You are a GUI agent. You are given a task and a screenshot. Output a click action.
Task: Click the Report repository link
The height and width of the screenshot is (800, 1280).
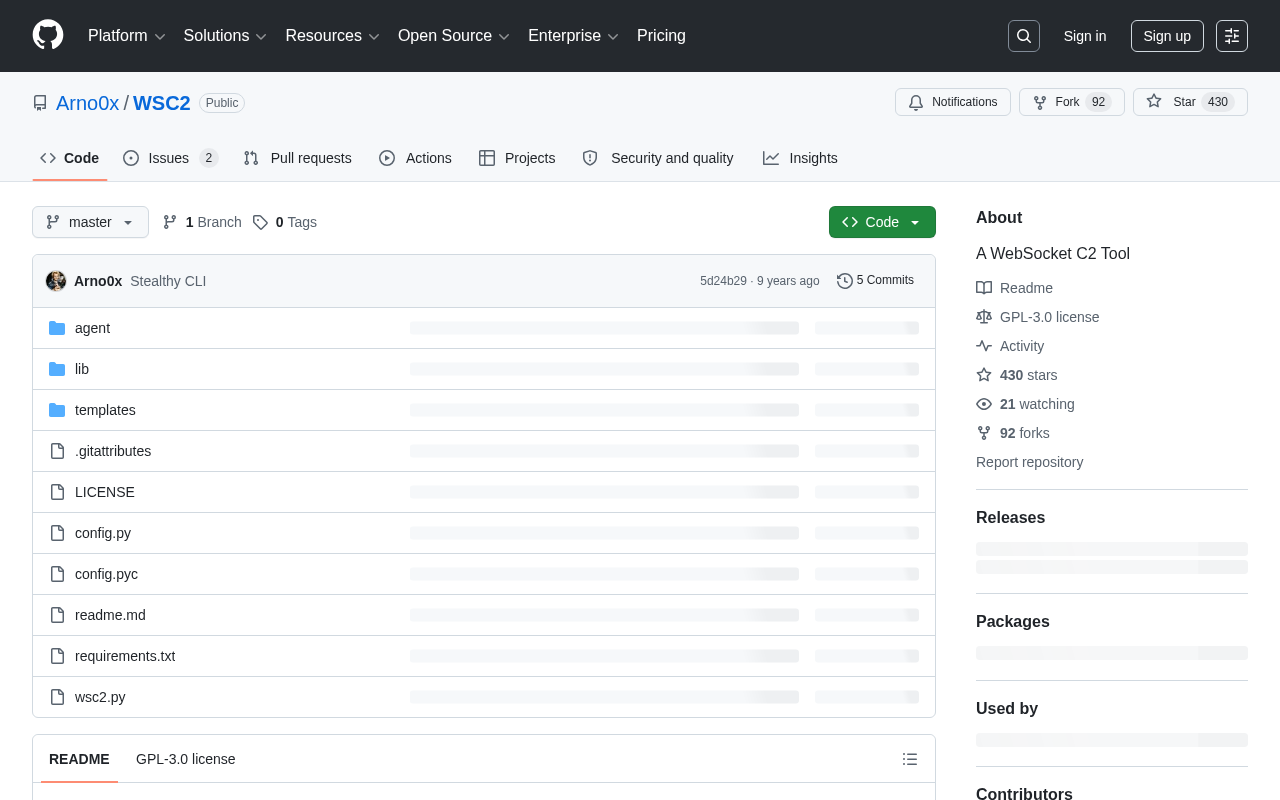pyautogui.click(x=1029, y=462)
